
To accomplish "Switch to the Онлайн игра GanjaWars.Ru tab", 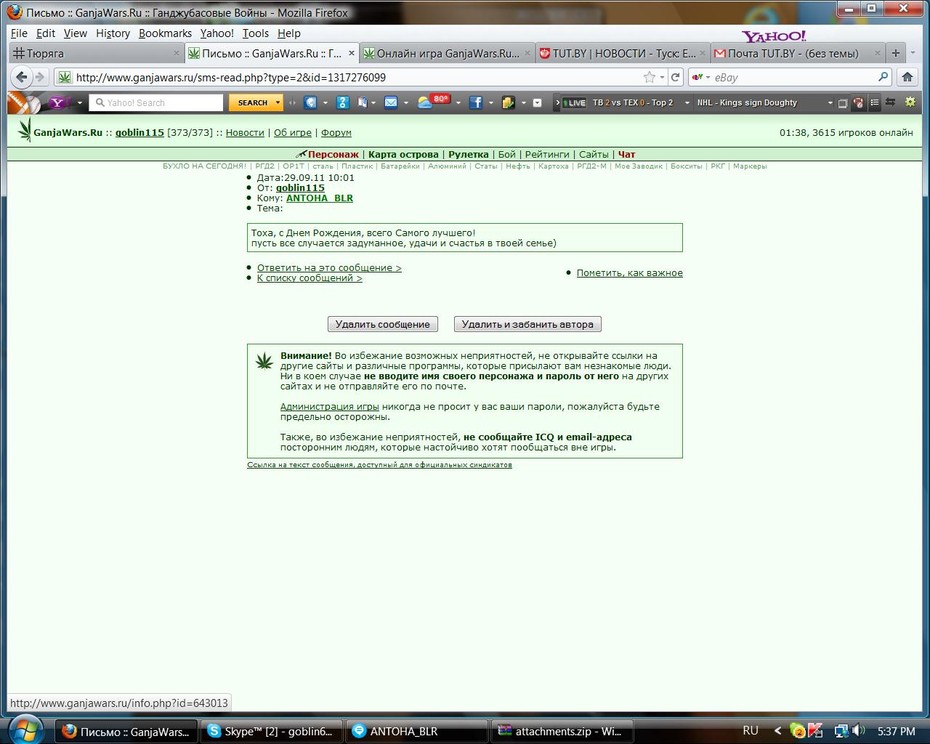I will pyautogui.click(x=447, y=53).
